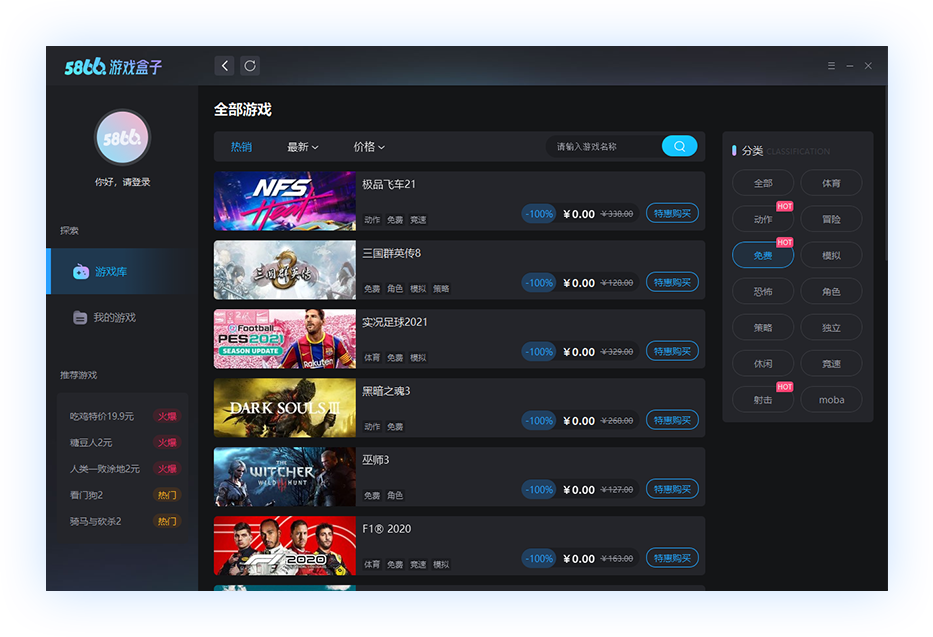Click the back arrow navigation icon

tap(224, 66)
